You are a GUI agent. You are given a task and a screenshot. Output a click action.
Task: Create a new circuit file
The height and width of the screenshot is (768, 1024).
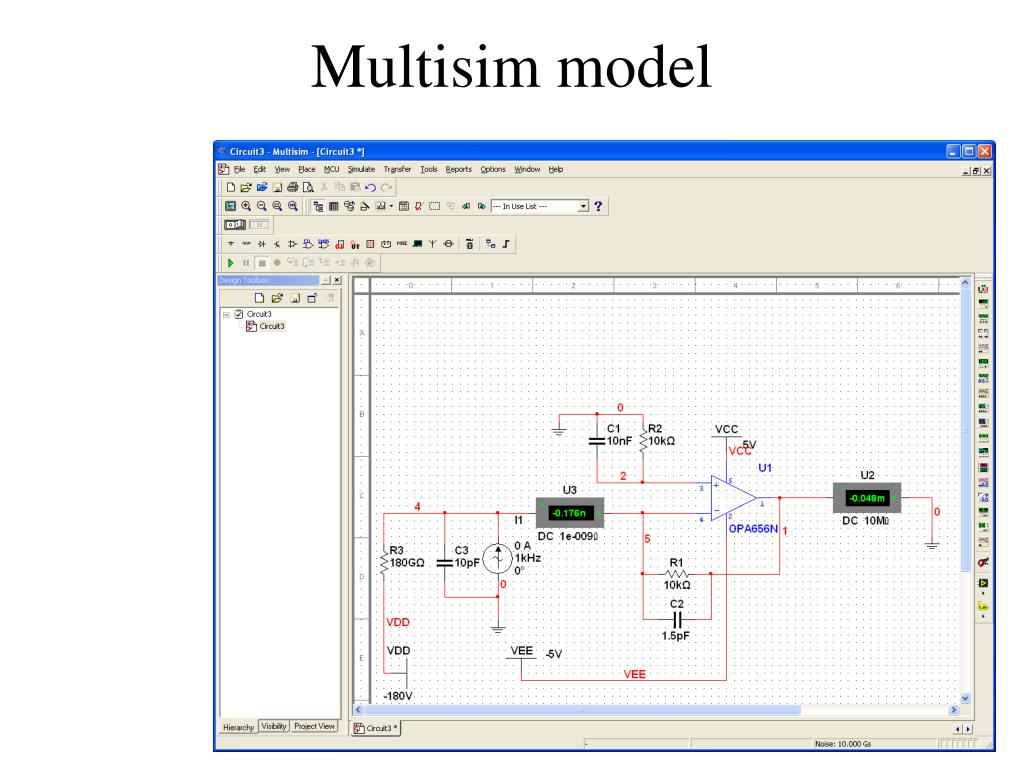229,187
